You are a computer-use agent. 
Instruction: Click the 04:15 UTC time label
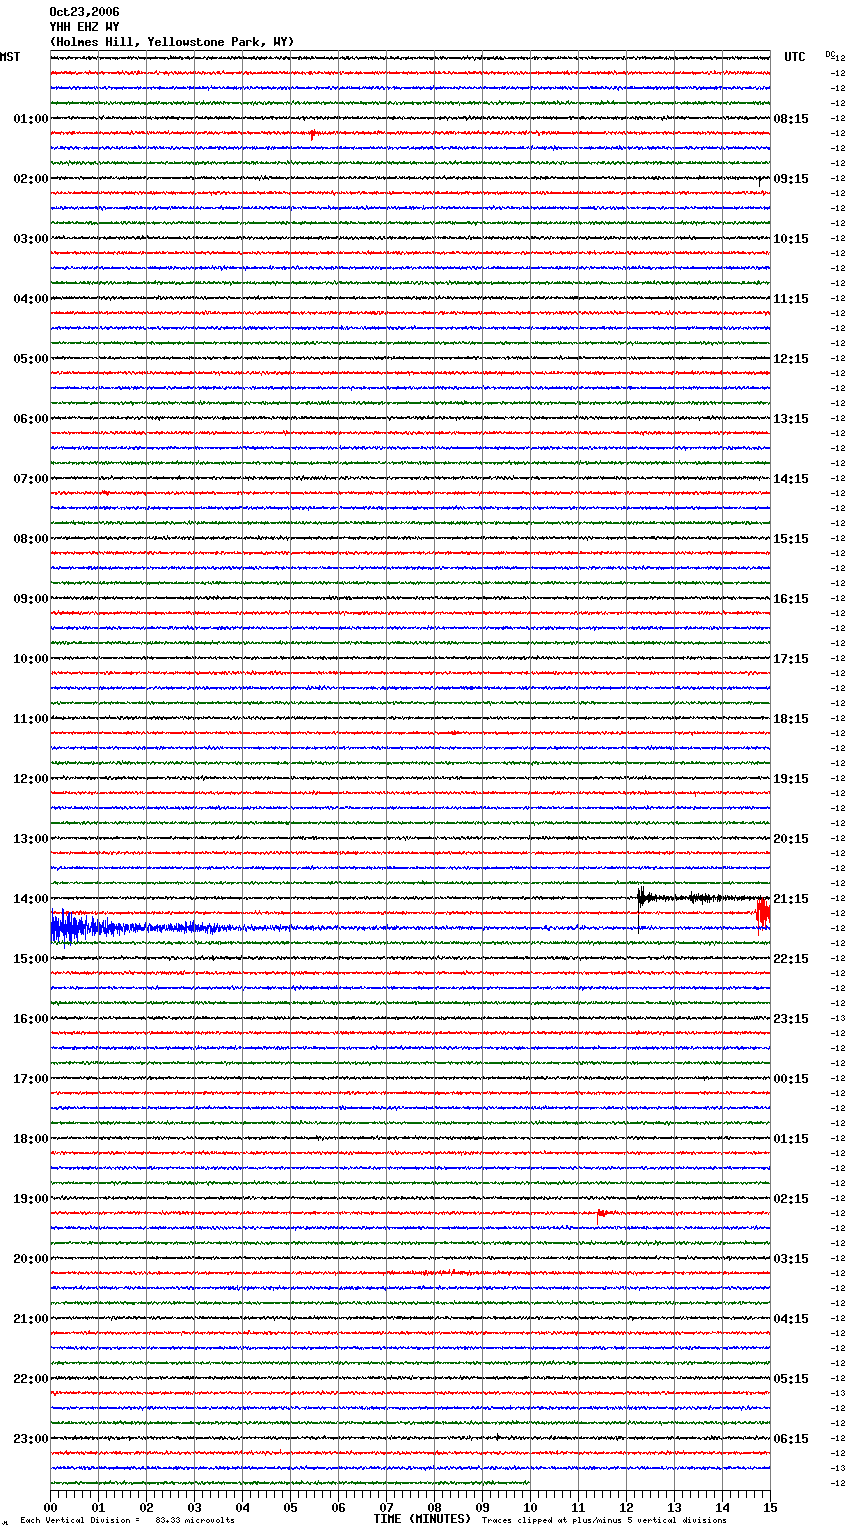click(791, 1319)
